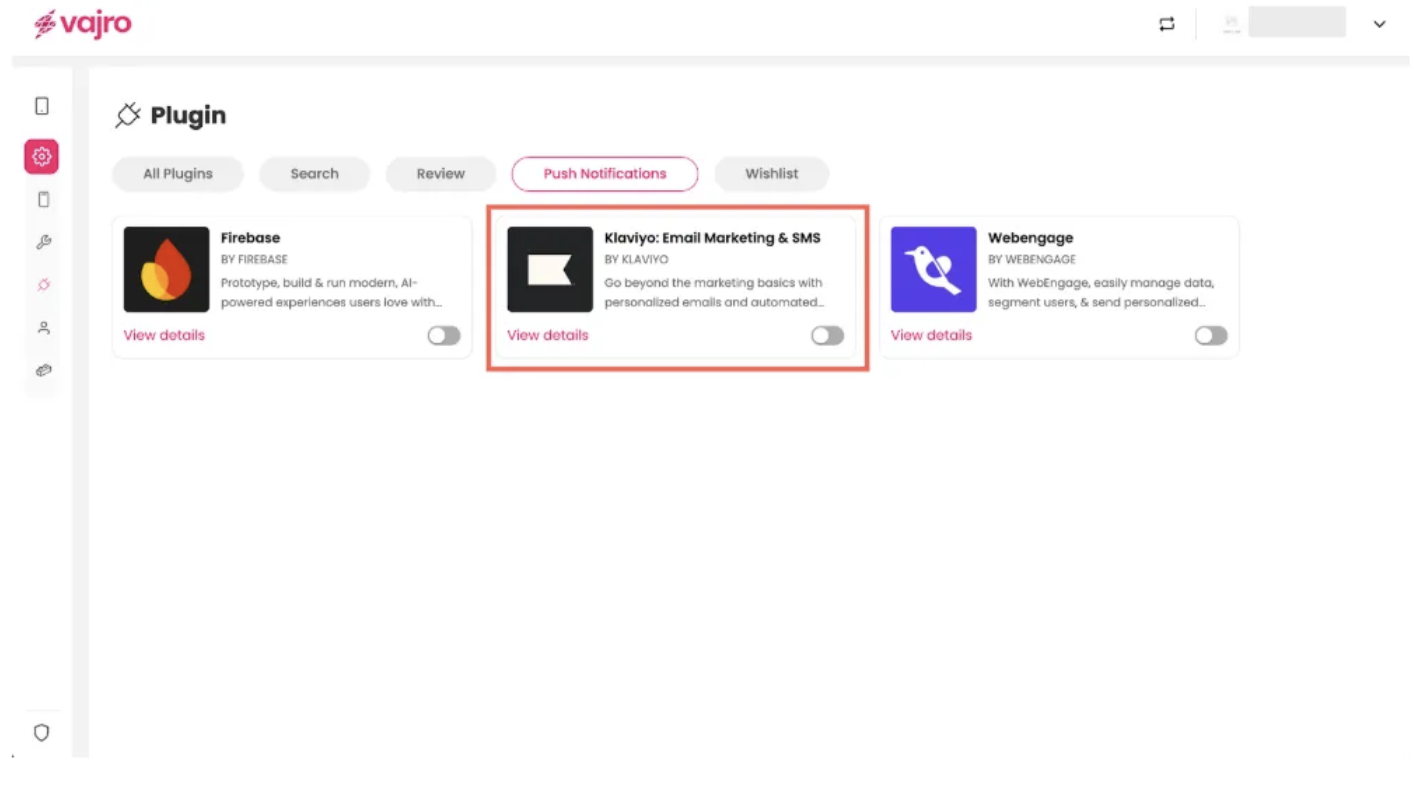Select the pink settings gear sidebar icon
This screenshot has height=796, width=1416.
(42, 156)
